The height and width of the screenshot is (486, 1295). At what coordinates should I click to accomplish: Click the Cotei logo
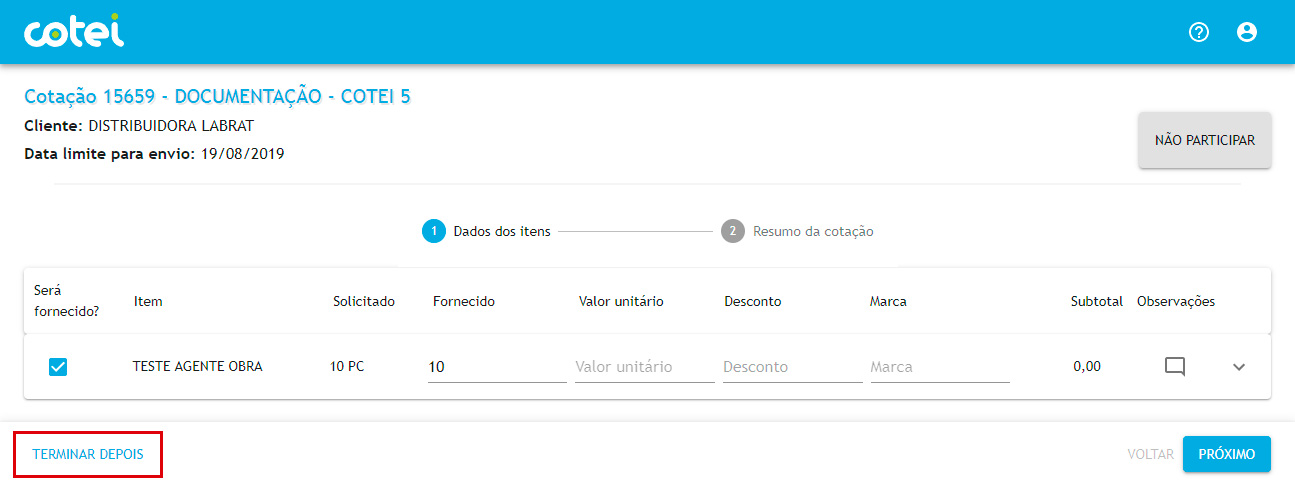click(74, 32)
